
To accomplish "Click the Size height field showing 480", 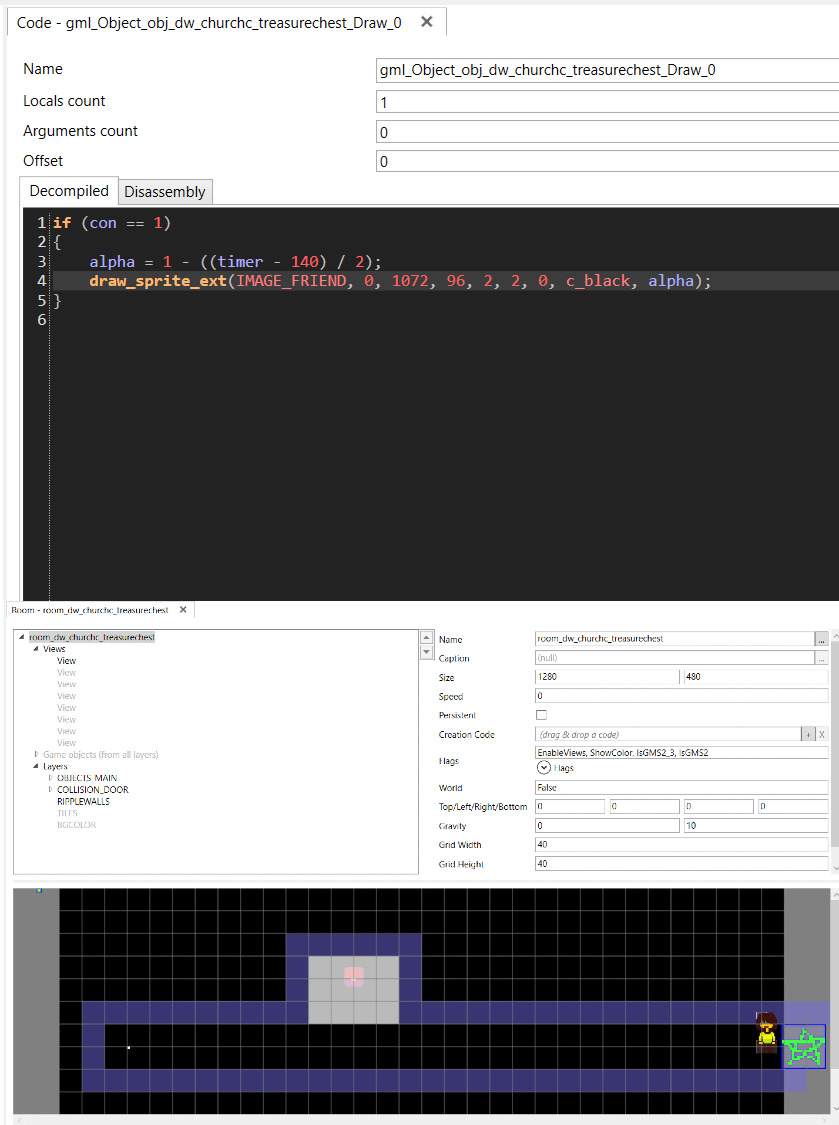I will (x=756, y=677).
